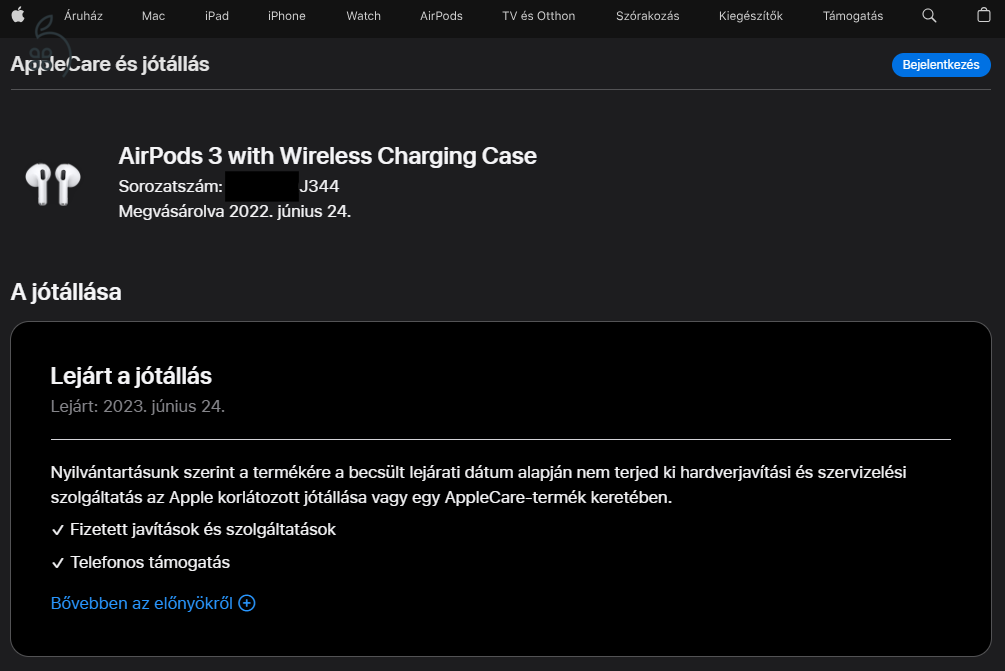
Task: Open TV és Otthon from the navigation
Action: (x=538, y=15)
